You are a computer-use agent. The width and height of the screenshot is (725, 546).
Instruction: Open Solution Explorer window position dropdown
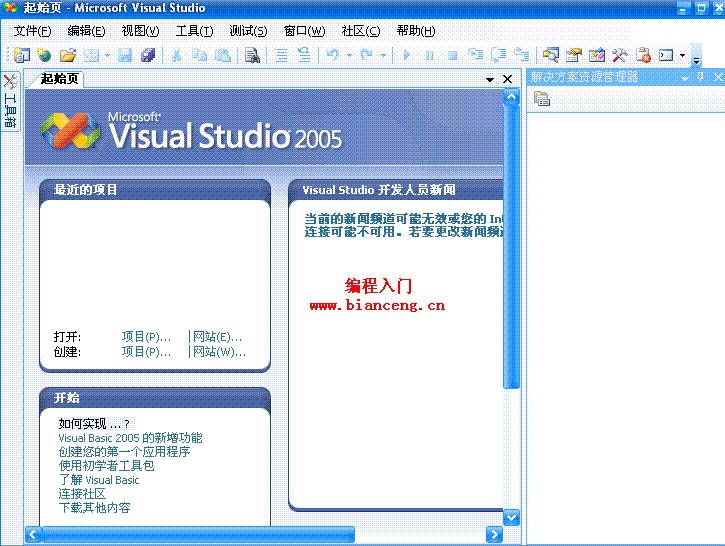tap(685, 78)
